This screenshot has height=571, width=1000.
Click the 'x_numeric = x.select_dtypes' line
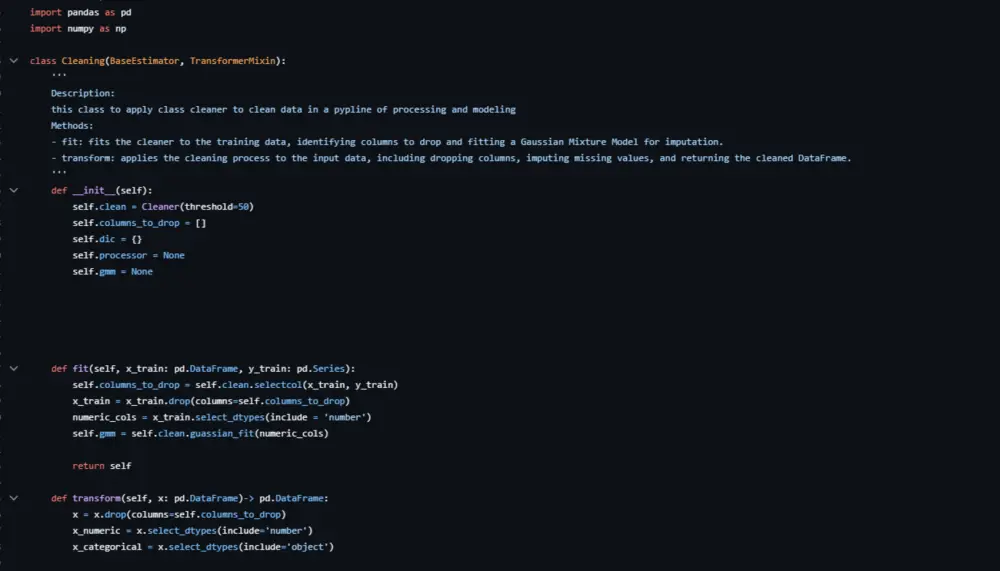point(193,530)
